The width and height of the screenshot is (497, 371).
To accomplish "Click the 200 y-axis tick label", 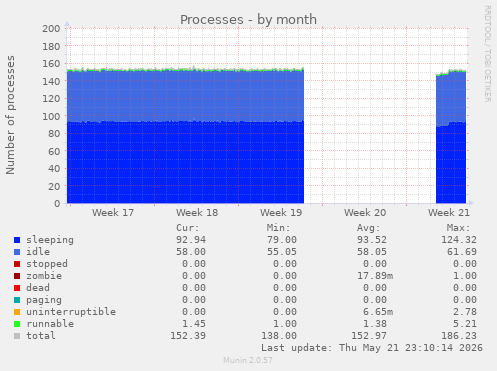I will click(51, 29).
